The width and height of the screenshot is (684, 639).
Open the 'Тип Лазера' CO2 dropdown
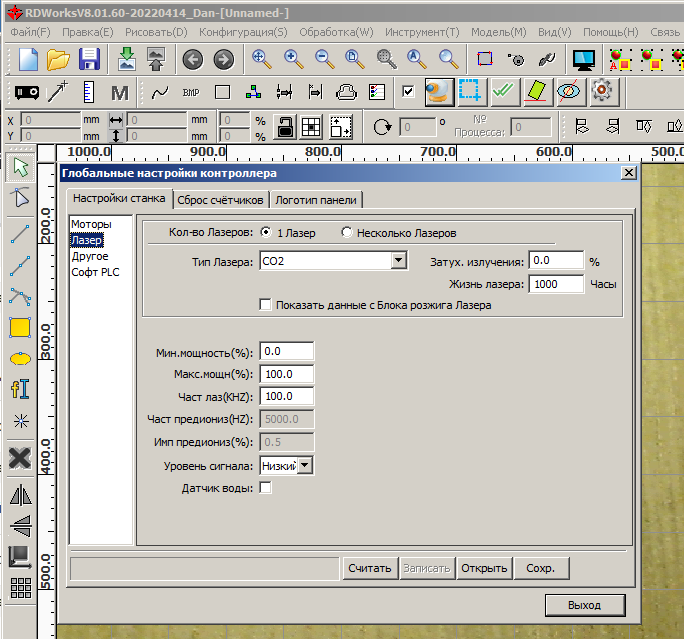click(x=399, y=261)
